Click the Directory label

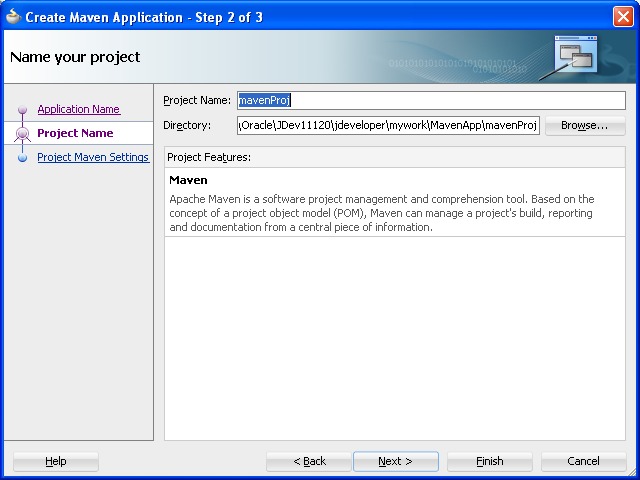[187, 125]
